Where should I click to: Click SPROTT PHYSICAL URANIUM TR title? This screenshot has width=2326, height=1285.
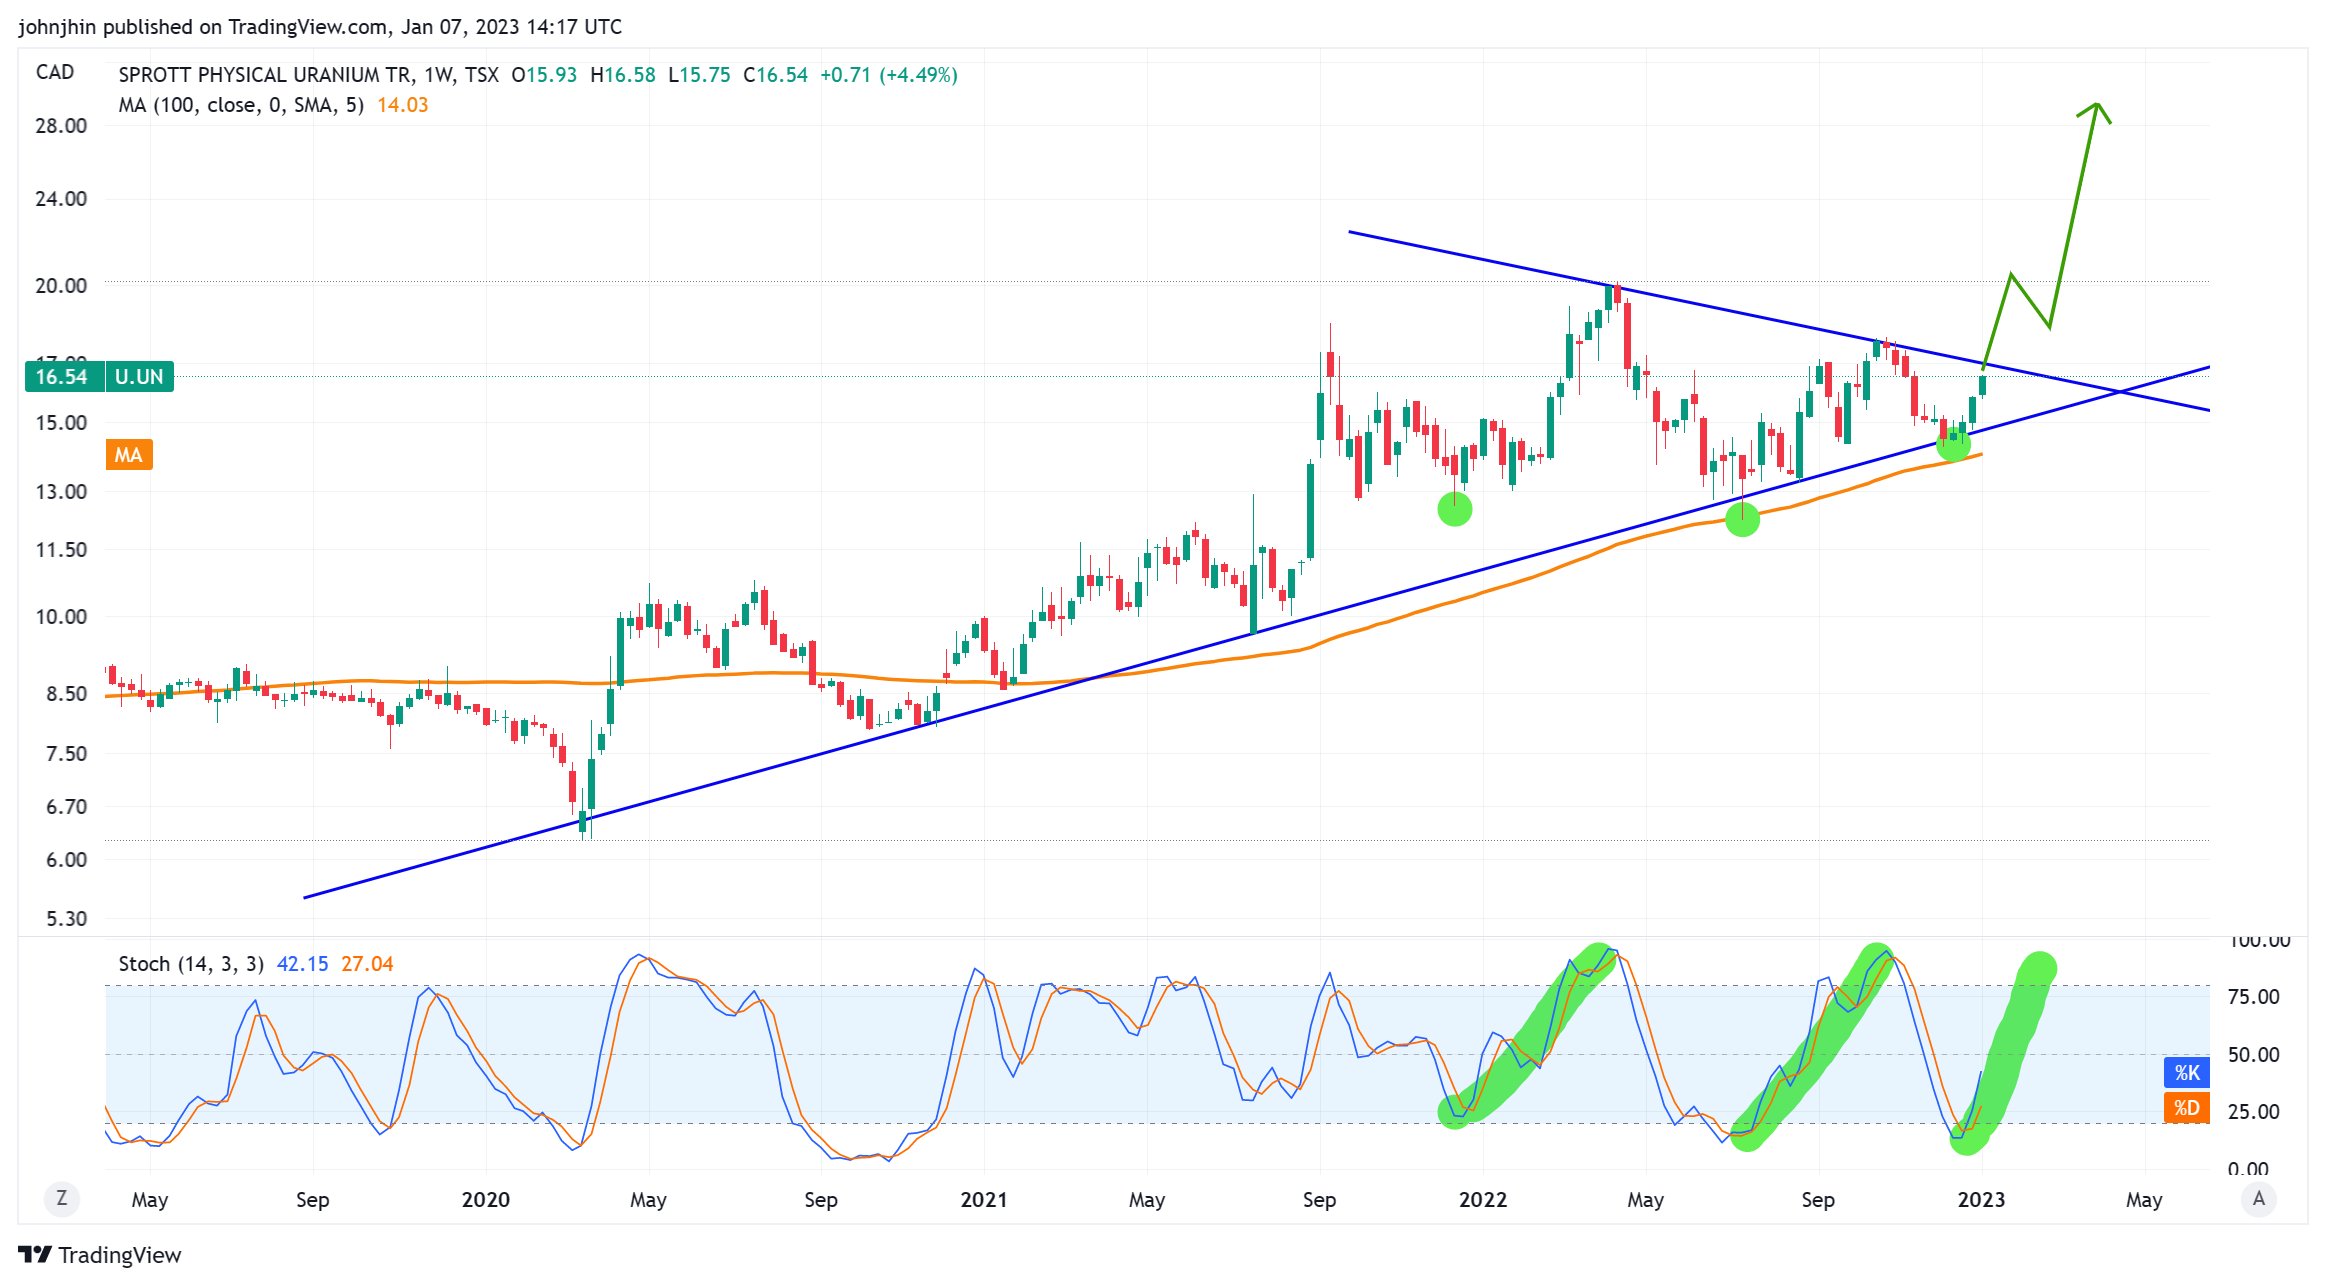(x=264, y=75)
